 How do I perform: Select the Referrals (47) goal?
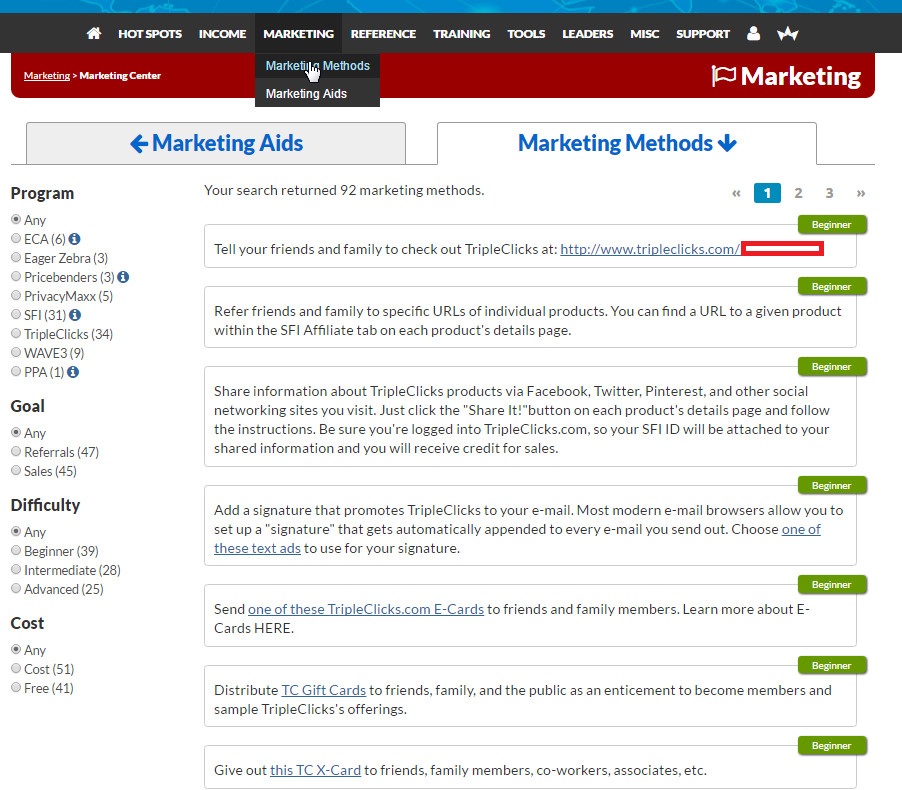(x=16, y=451)
